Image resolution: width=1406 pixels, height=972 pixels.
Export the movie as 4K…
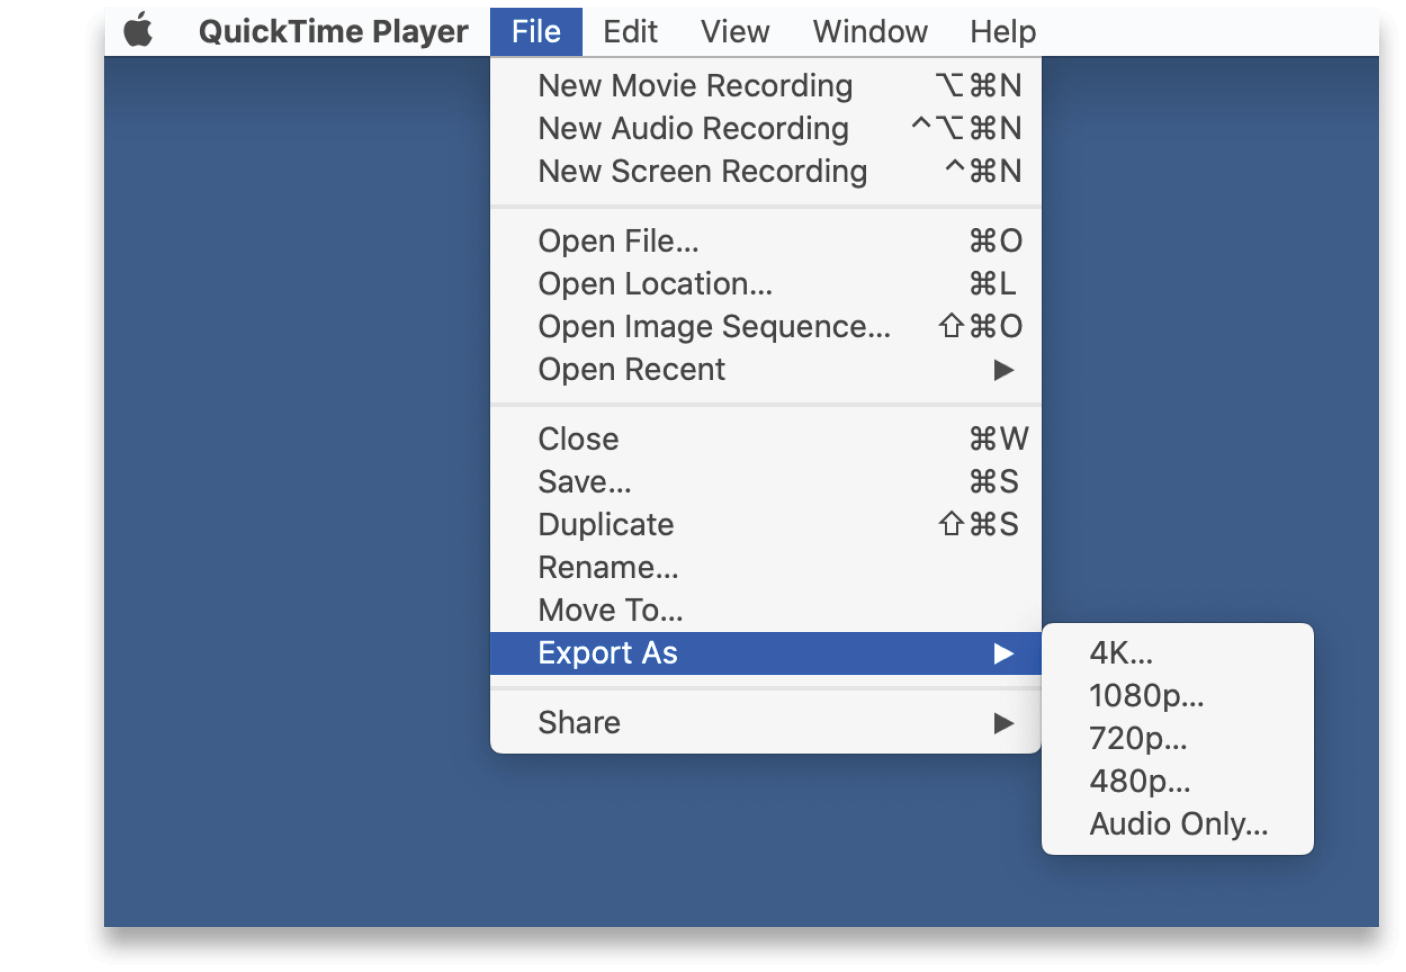1178,653
